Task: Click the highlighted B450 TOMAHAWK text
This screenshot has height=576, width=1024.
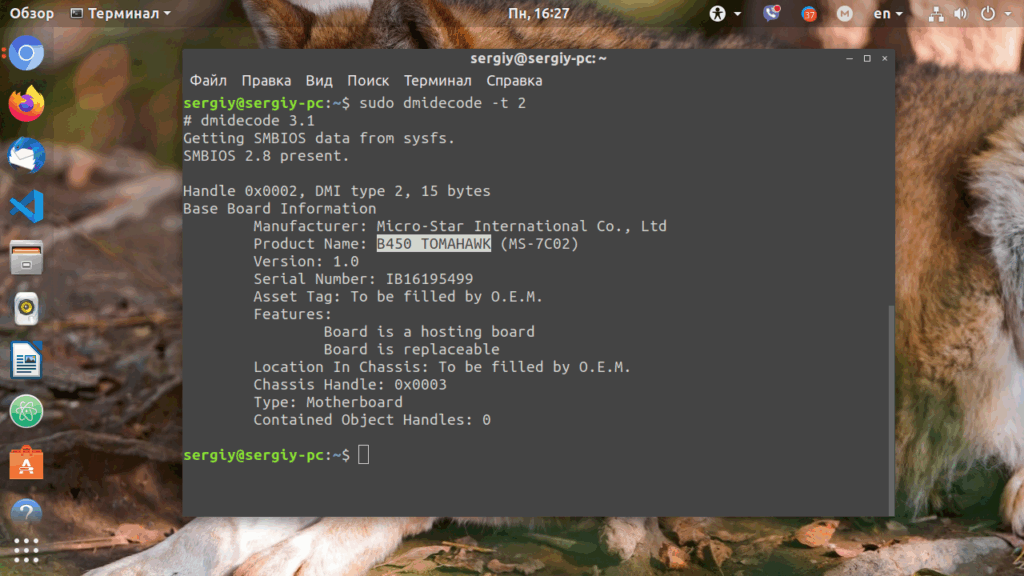Action: point(434,244)
